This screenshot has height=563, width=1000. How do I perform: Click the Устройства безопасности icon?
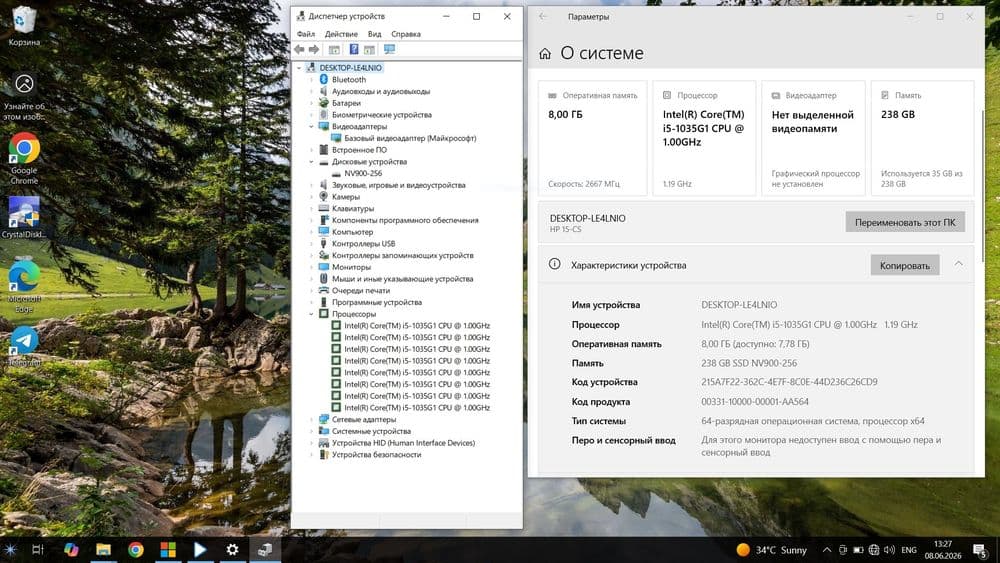pyautogui.click(x=323, y=455)
